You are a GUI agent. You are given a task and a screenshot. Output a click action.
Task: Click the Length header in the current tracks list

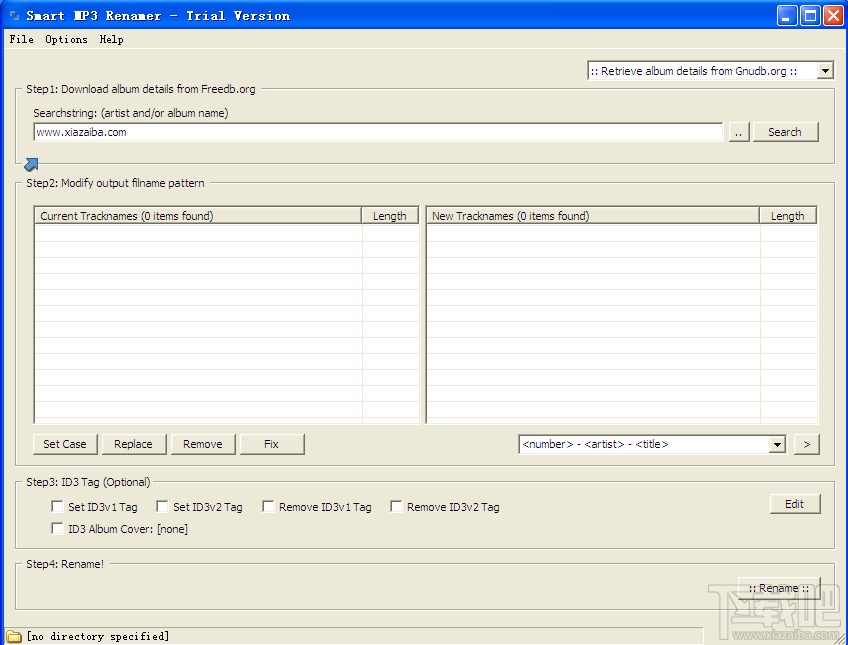click(390, 216)
